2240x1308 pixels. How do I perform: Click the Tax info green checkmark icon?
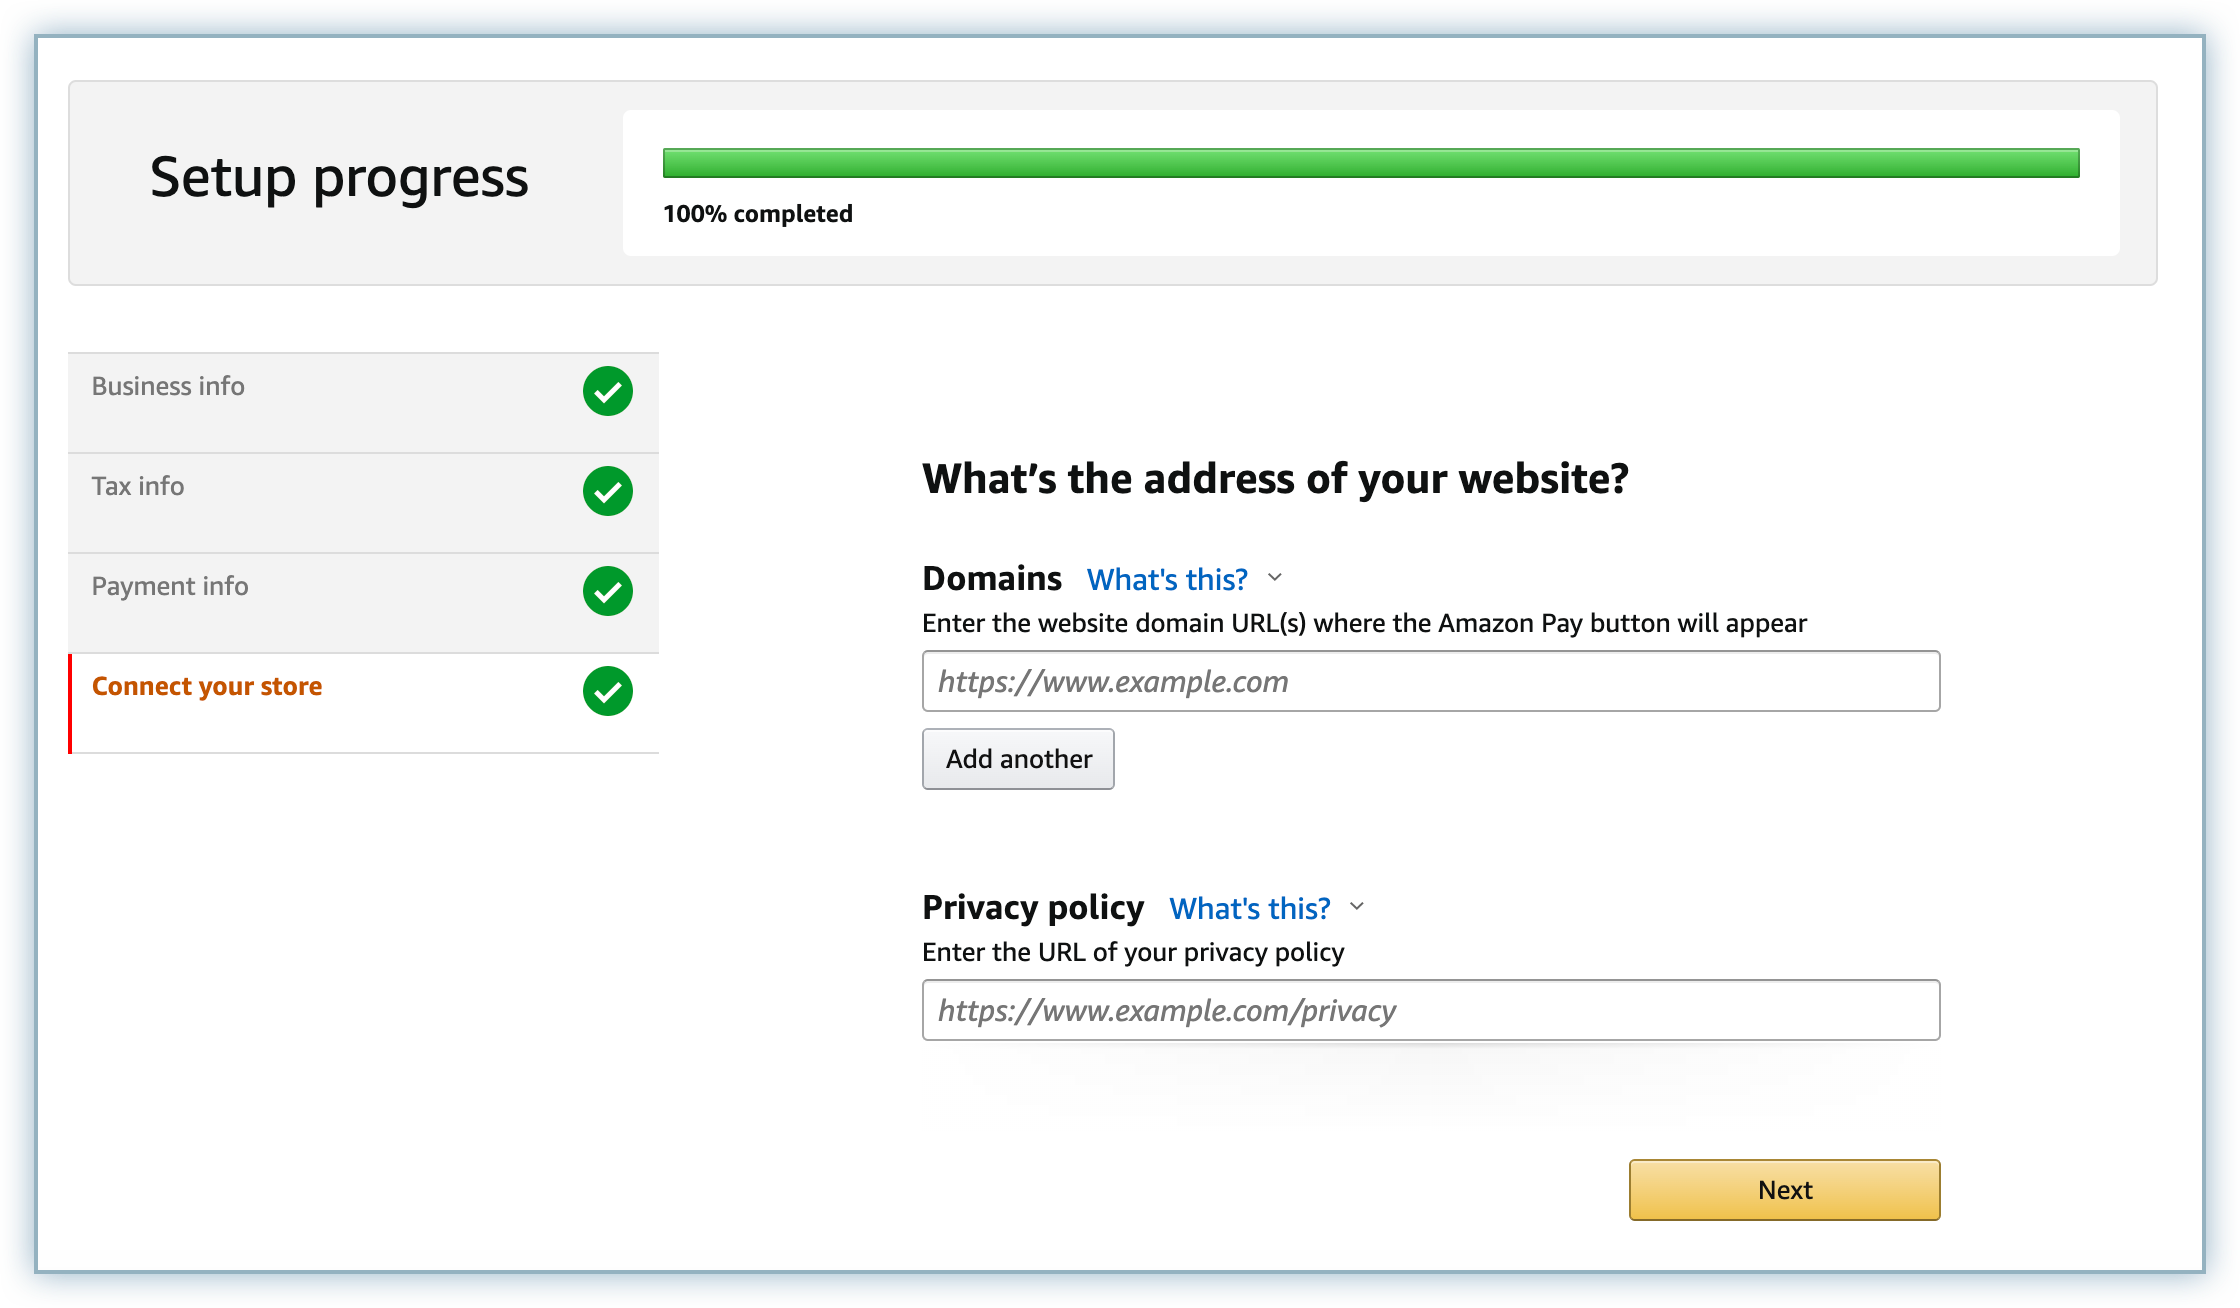tap(608, 491)
